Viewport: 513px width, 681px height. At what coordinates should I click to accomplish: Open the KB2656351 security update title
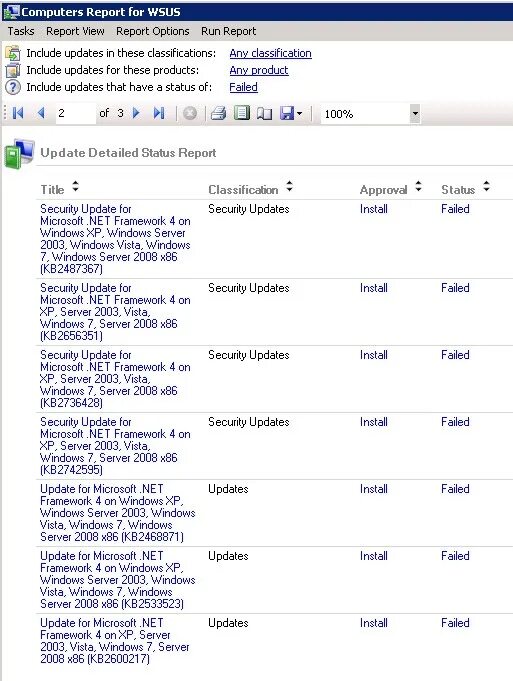pyautogui.click(x=115, y=311)
